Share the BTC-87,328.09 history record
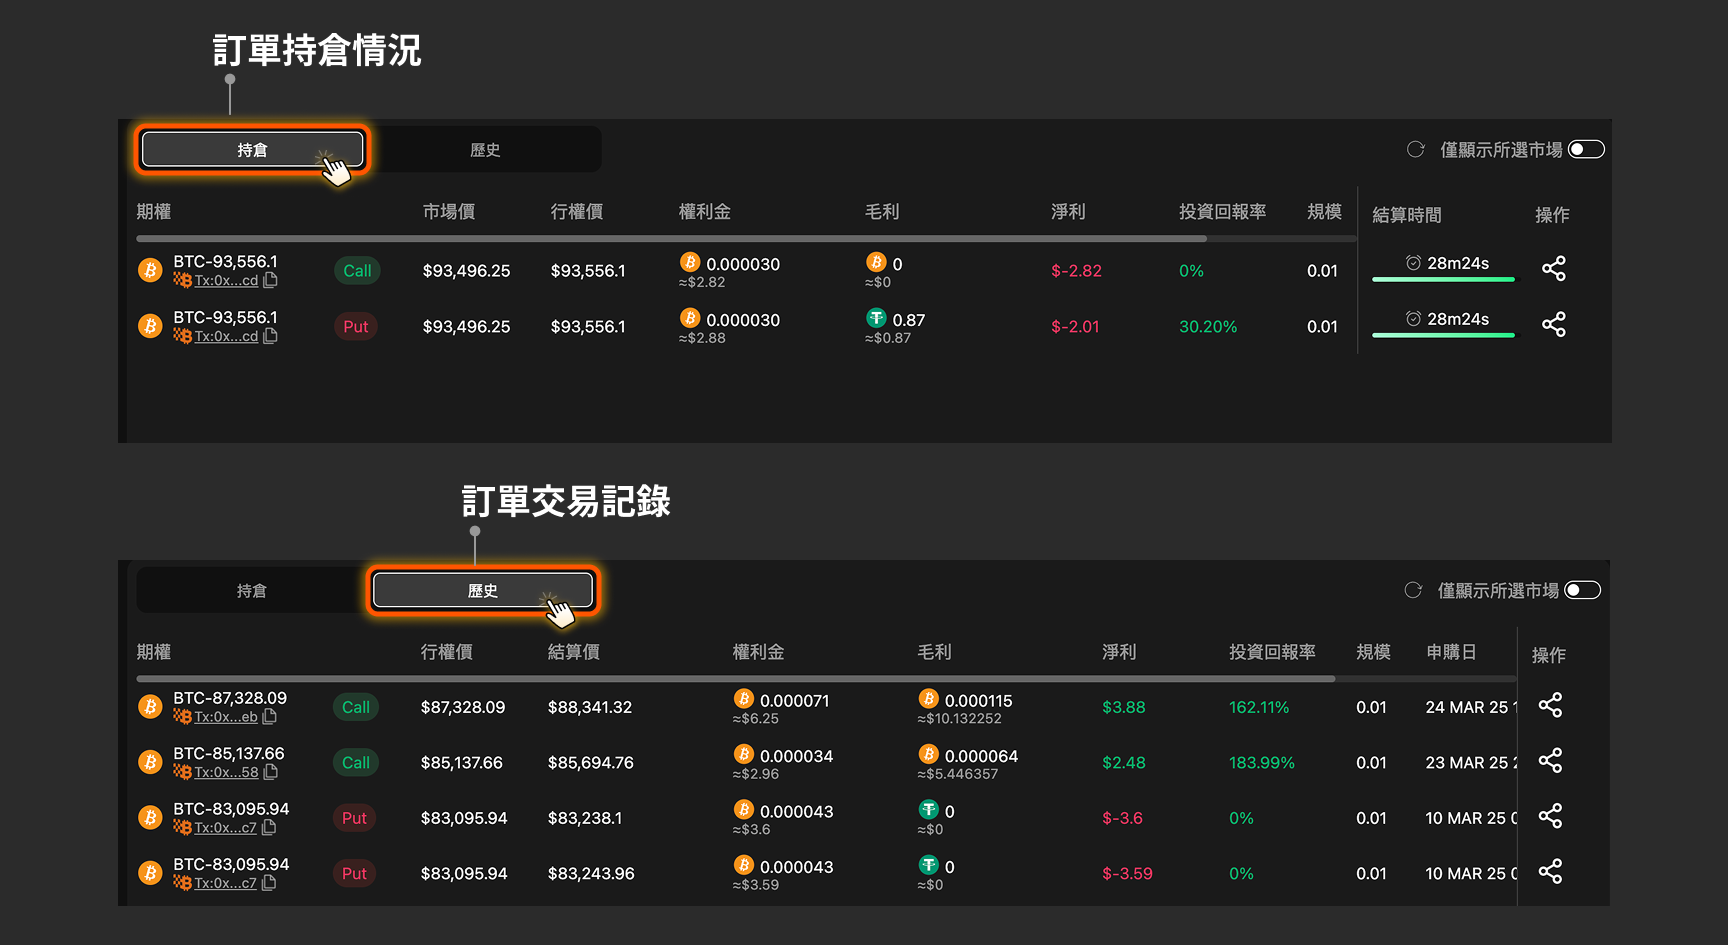The height and width of the screenshot is (945, 1728). pos(1550,706)
